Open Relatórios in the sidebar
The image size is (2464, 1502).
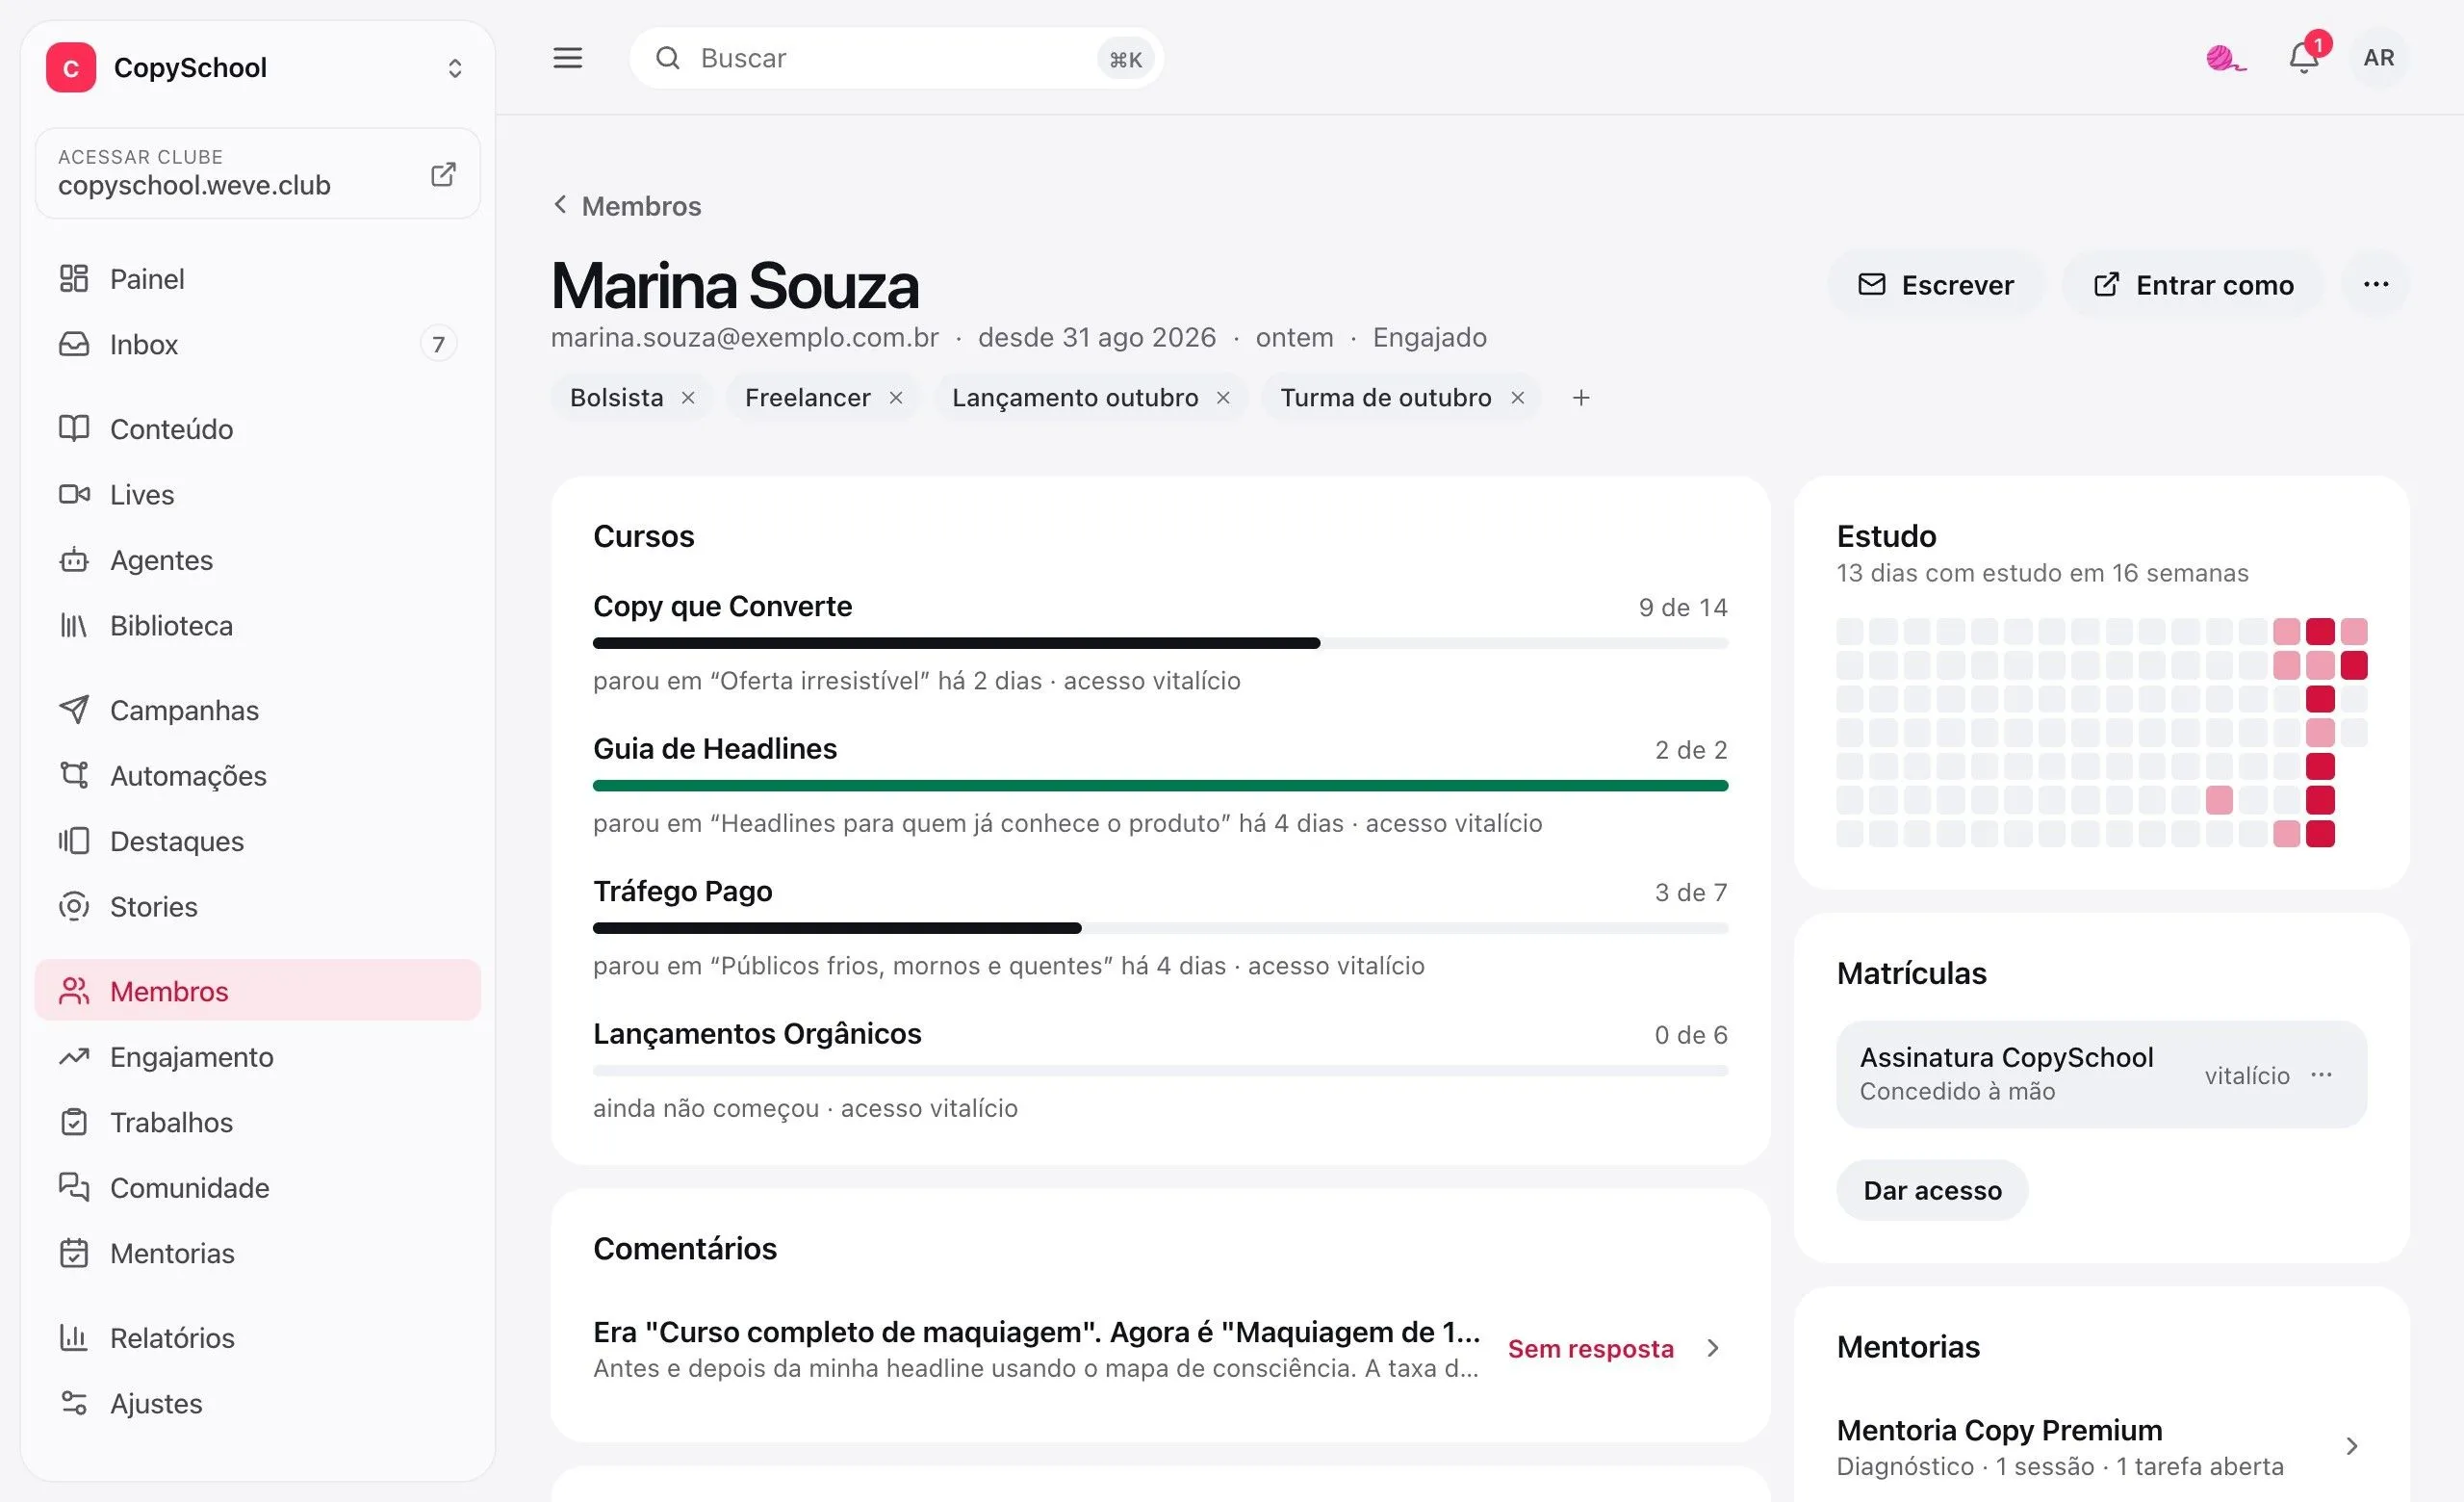tap(257, 1339)
